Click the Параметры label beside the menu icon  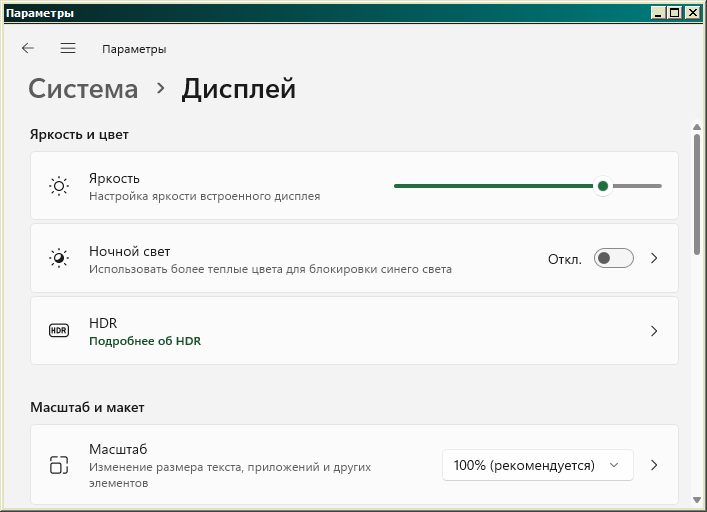pyautogui.click(x=134, y=49)
